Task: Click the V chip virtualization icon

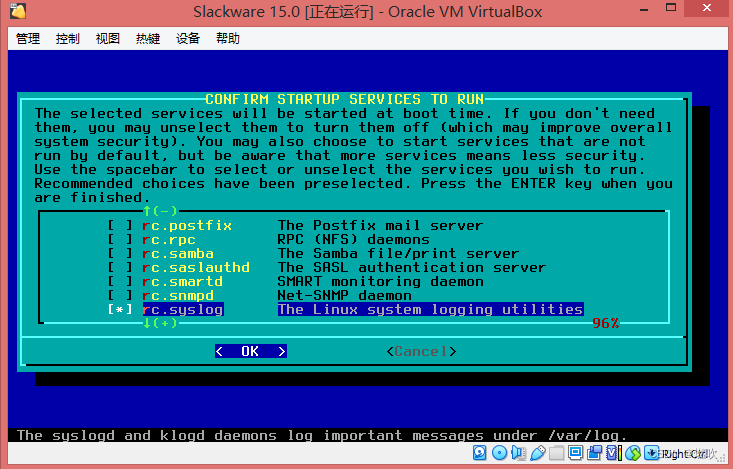Action: (614, 452)
